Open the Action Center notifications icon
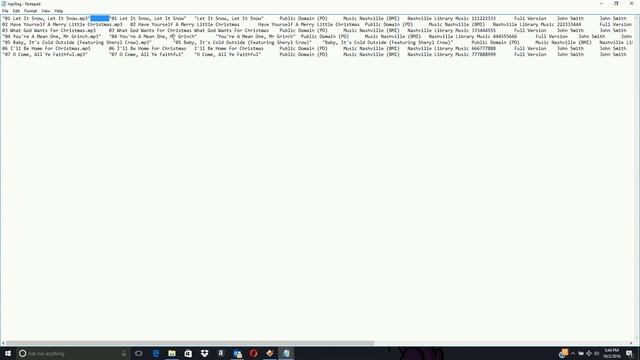Screen dimensions: 640x360 (x=629, y=353)
